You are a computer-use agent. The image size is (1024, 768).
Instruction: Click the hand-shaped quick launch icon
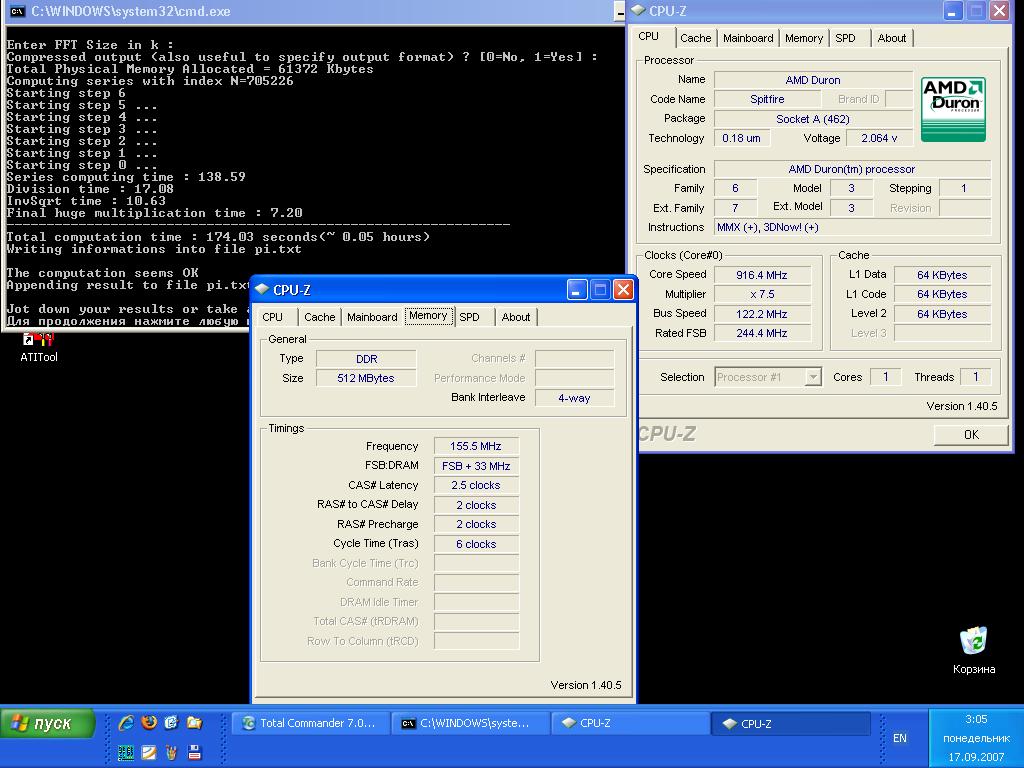tap(171, 752)
